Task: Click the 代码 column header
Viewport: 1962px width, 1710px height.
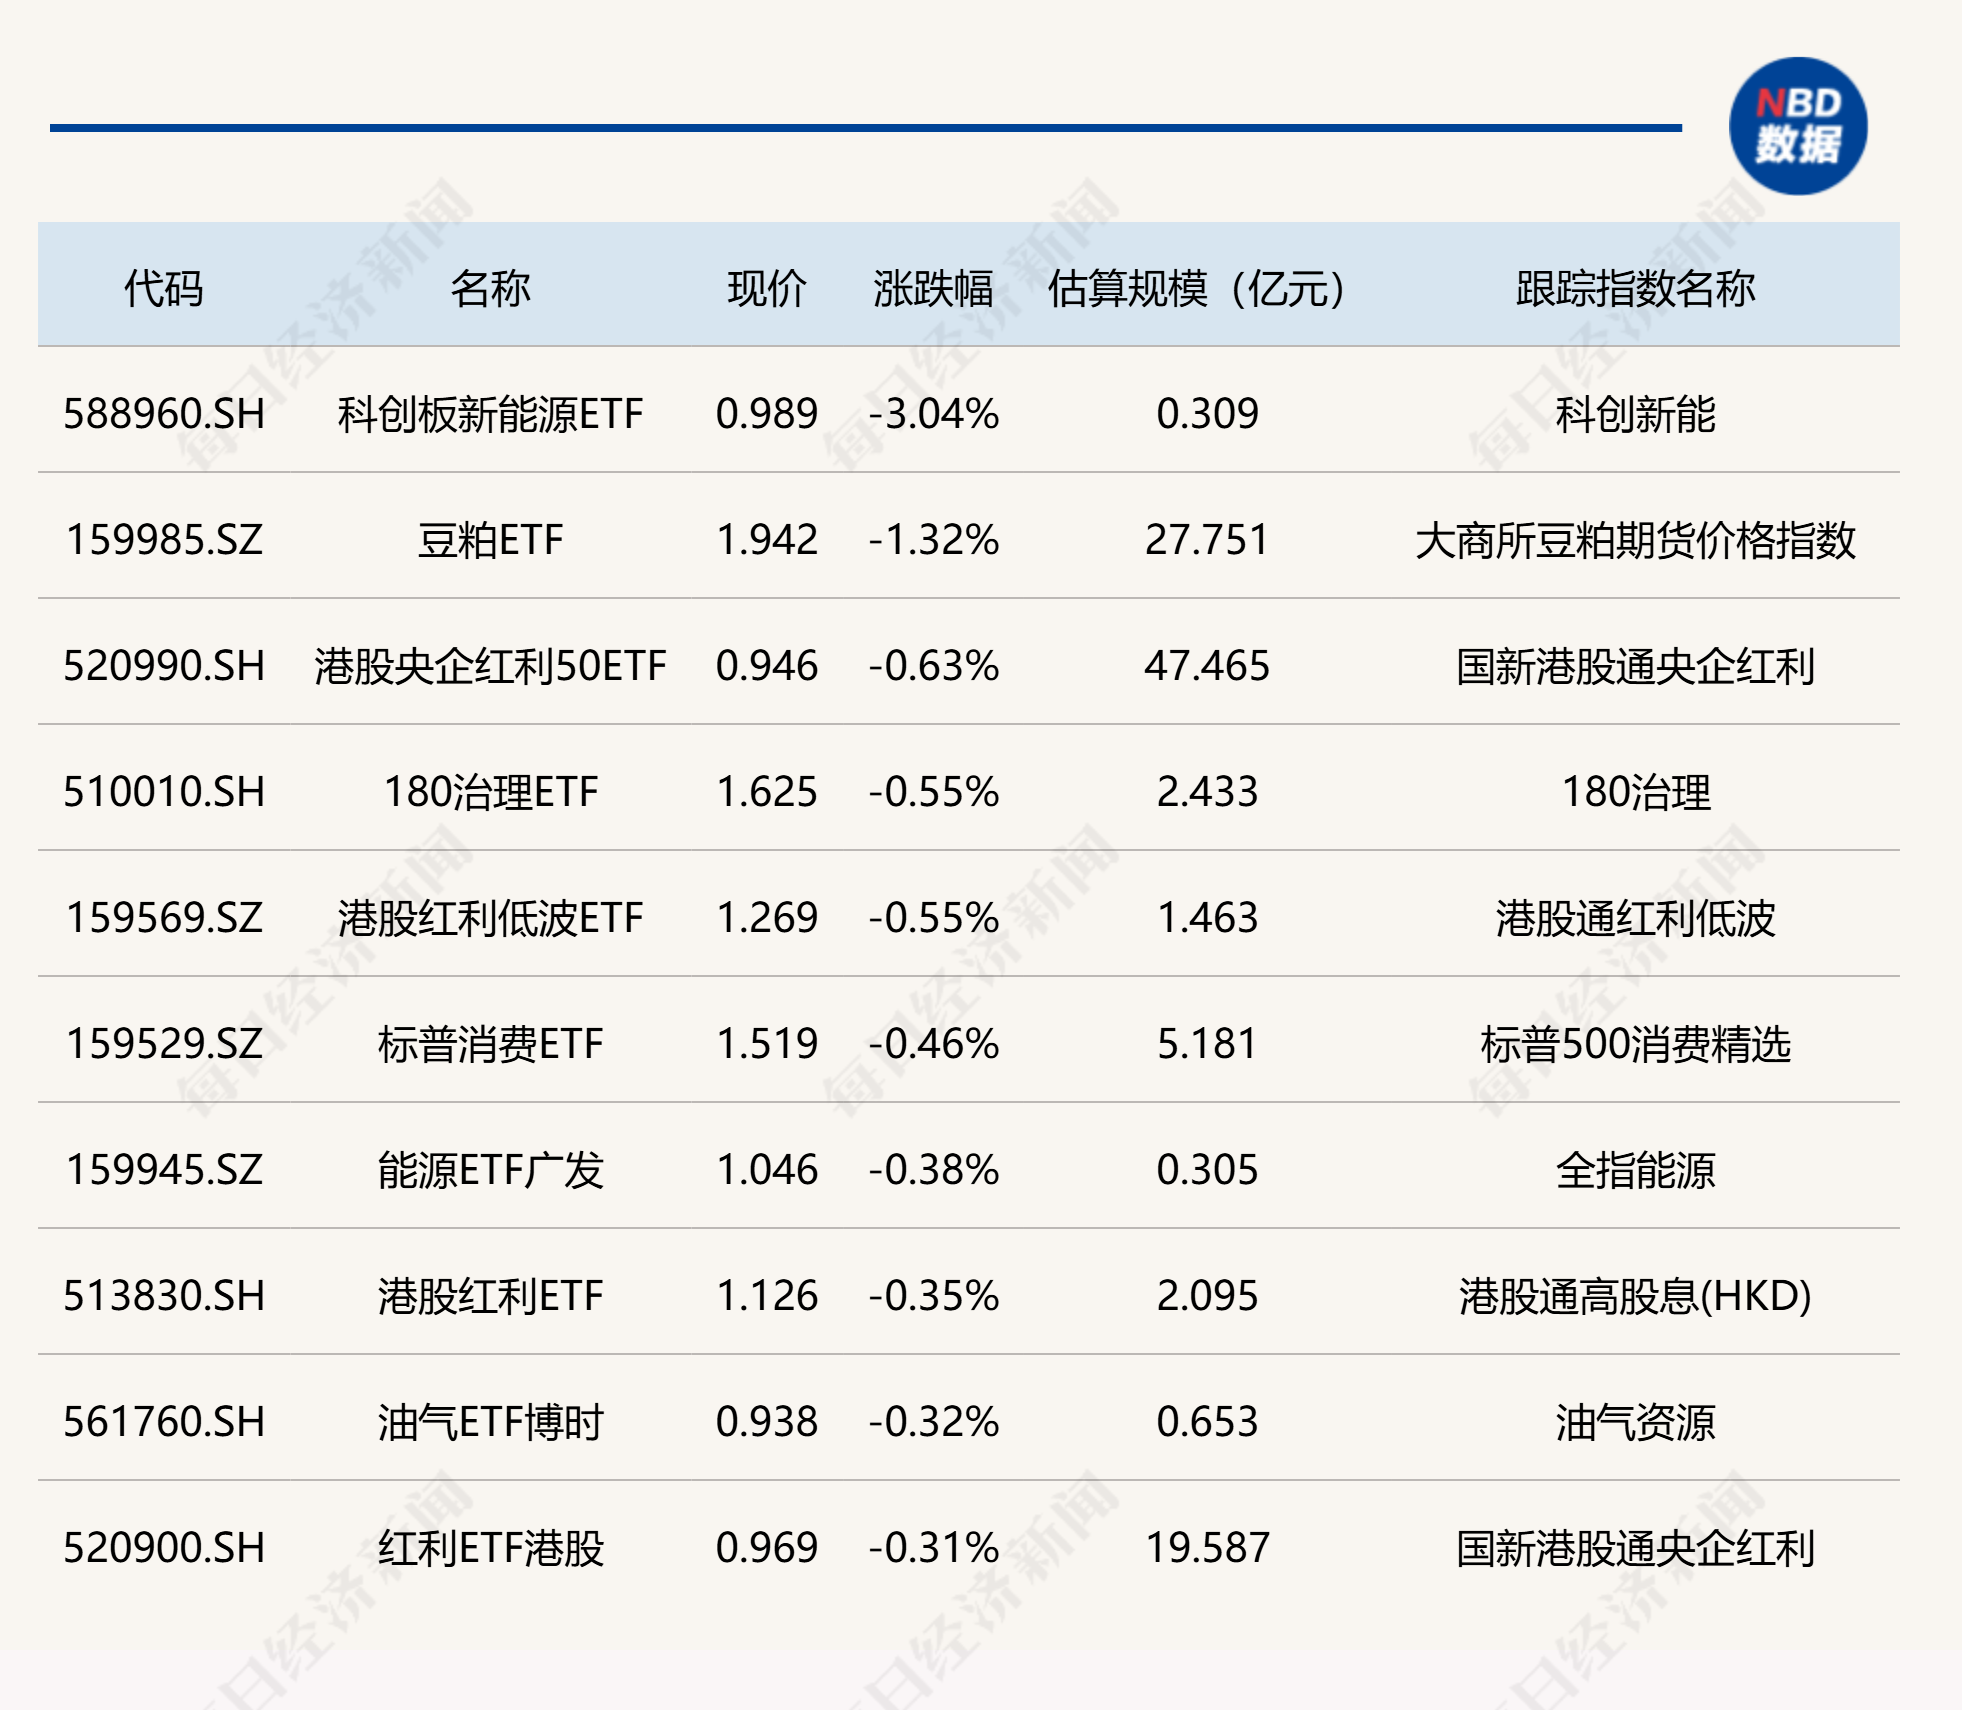Action: tap(163, 289)
